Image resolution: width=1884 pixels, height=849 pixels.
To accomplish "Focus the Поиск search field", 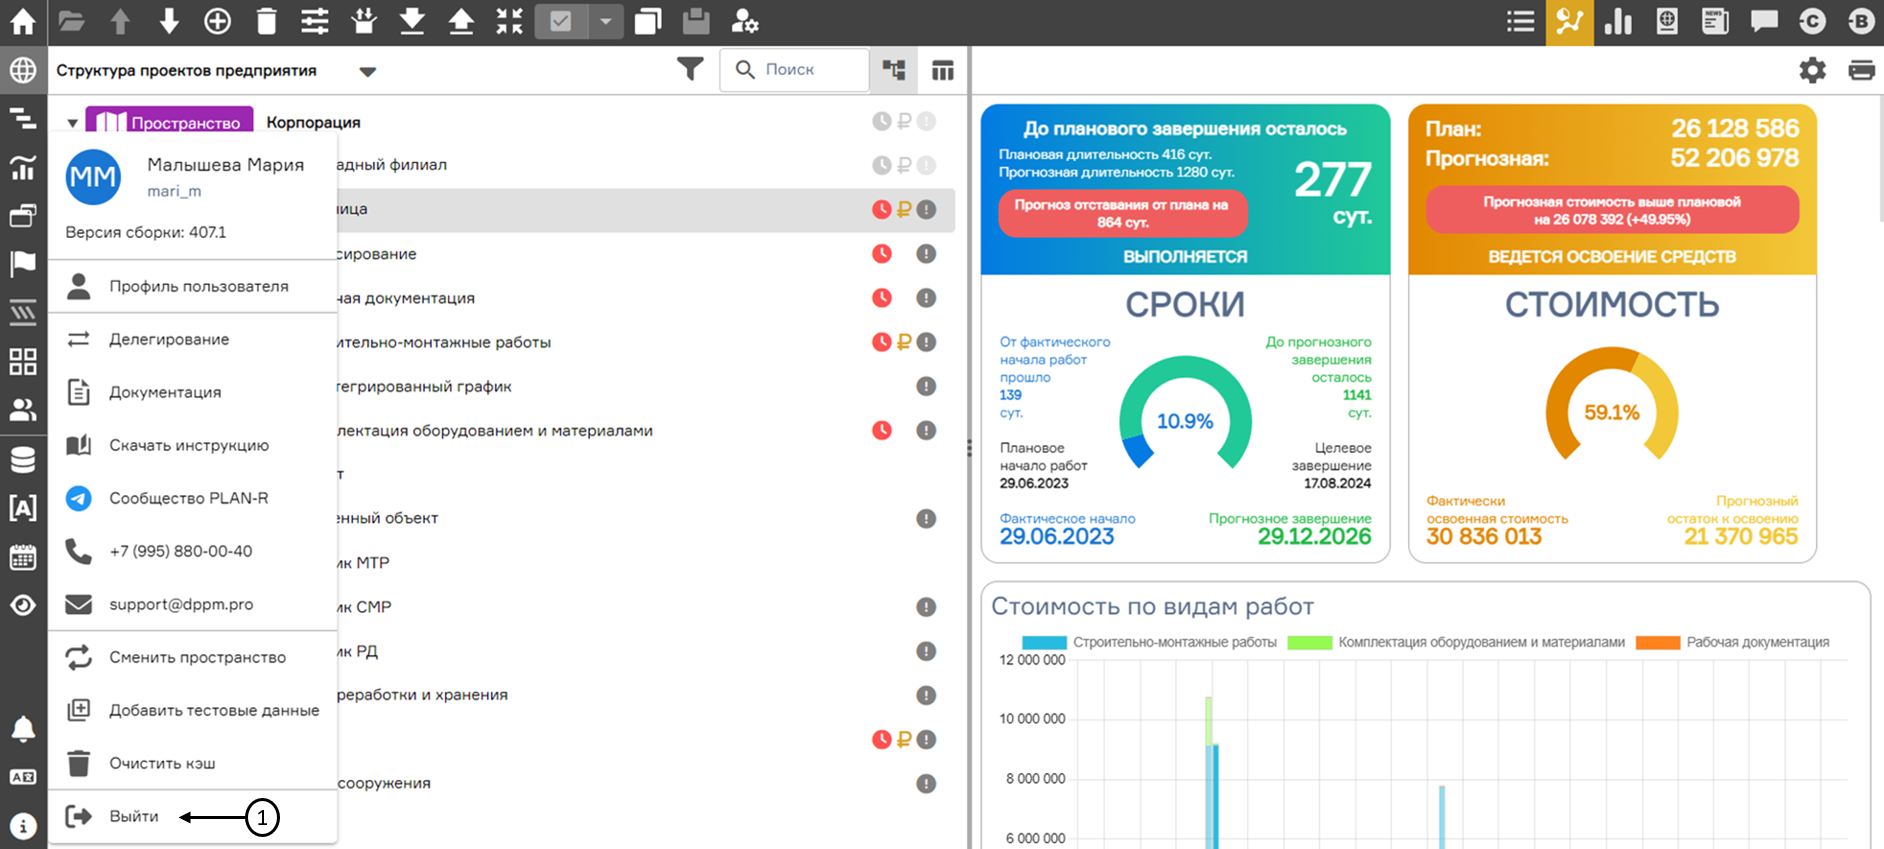I will pos(794,69).
